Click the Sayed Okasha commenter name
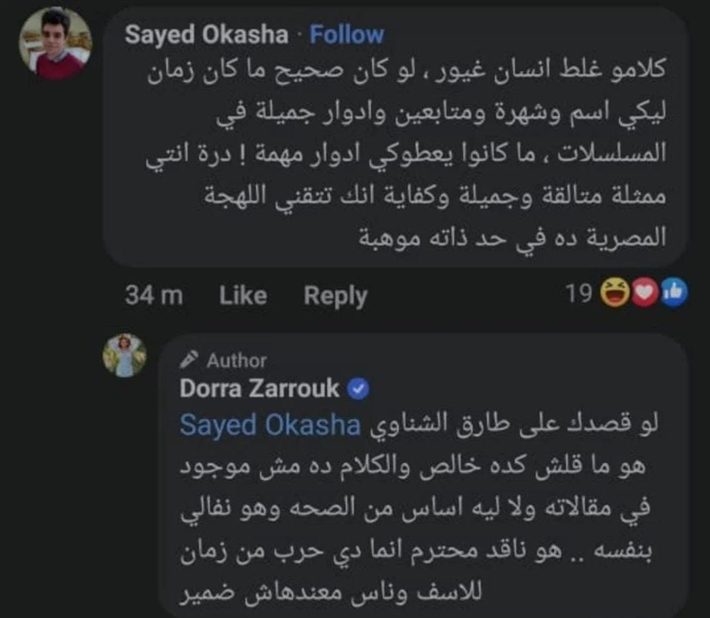710x618 pixels. click(x=206, y=34)
